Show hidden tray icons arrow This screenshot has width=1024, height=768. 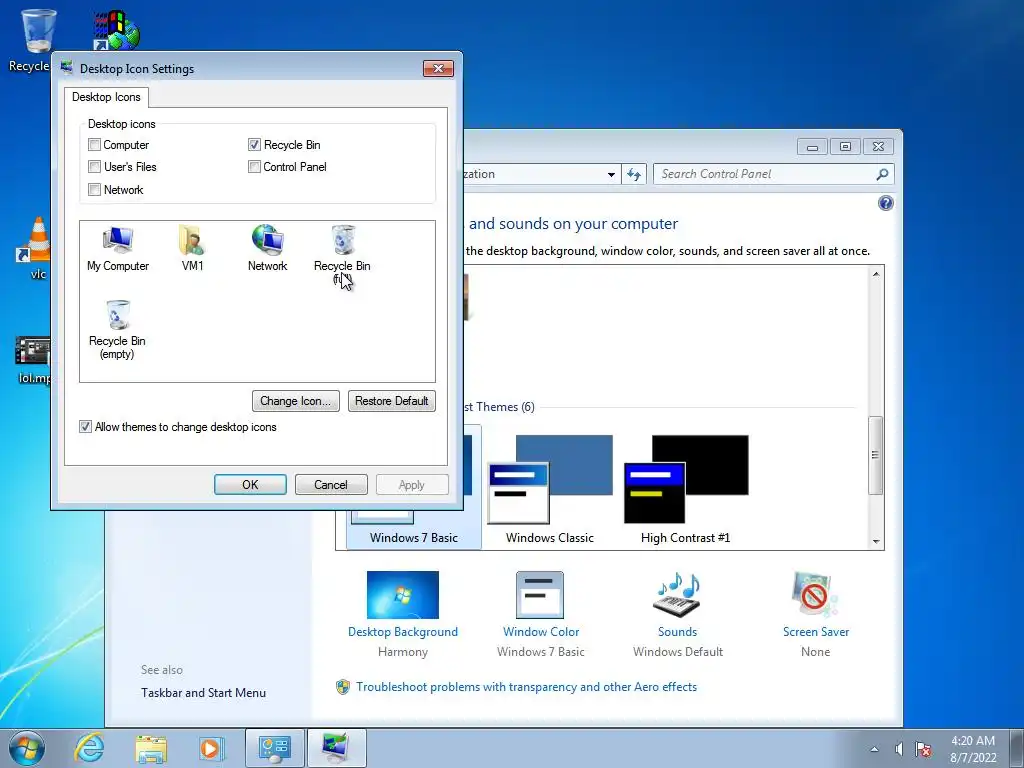(874, 749)
